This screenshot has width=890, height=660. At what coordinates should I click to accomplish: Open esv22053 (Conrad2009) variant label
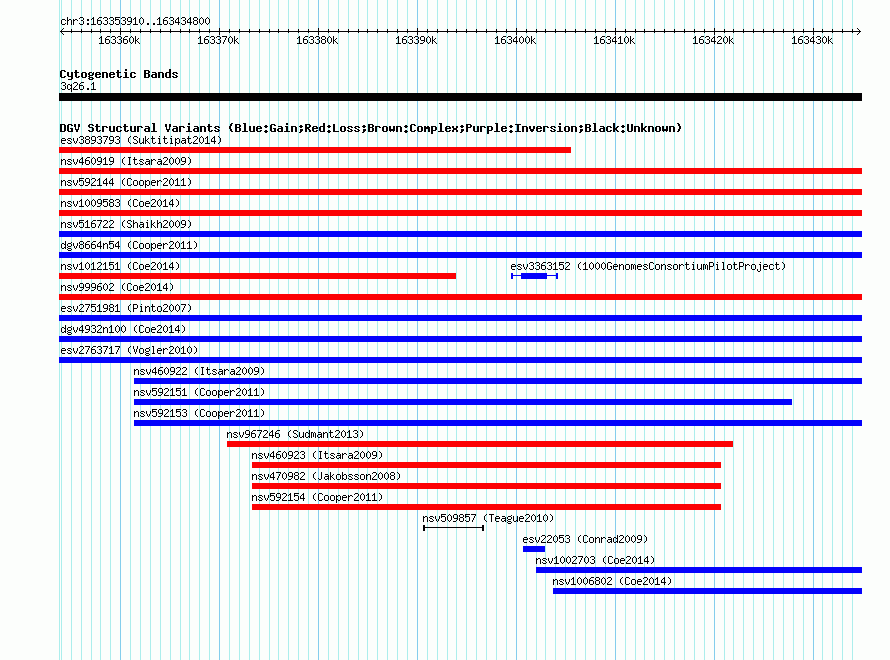tap(585, 539)
